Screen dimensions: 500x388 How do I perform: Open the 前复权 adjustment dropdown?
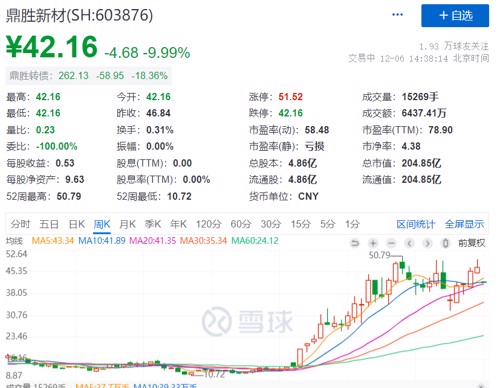coord(471,243)
